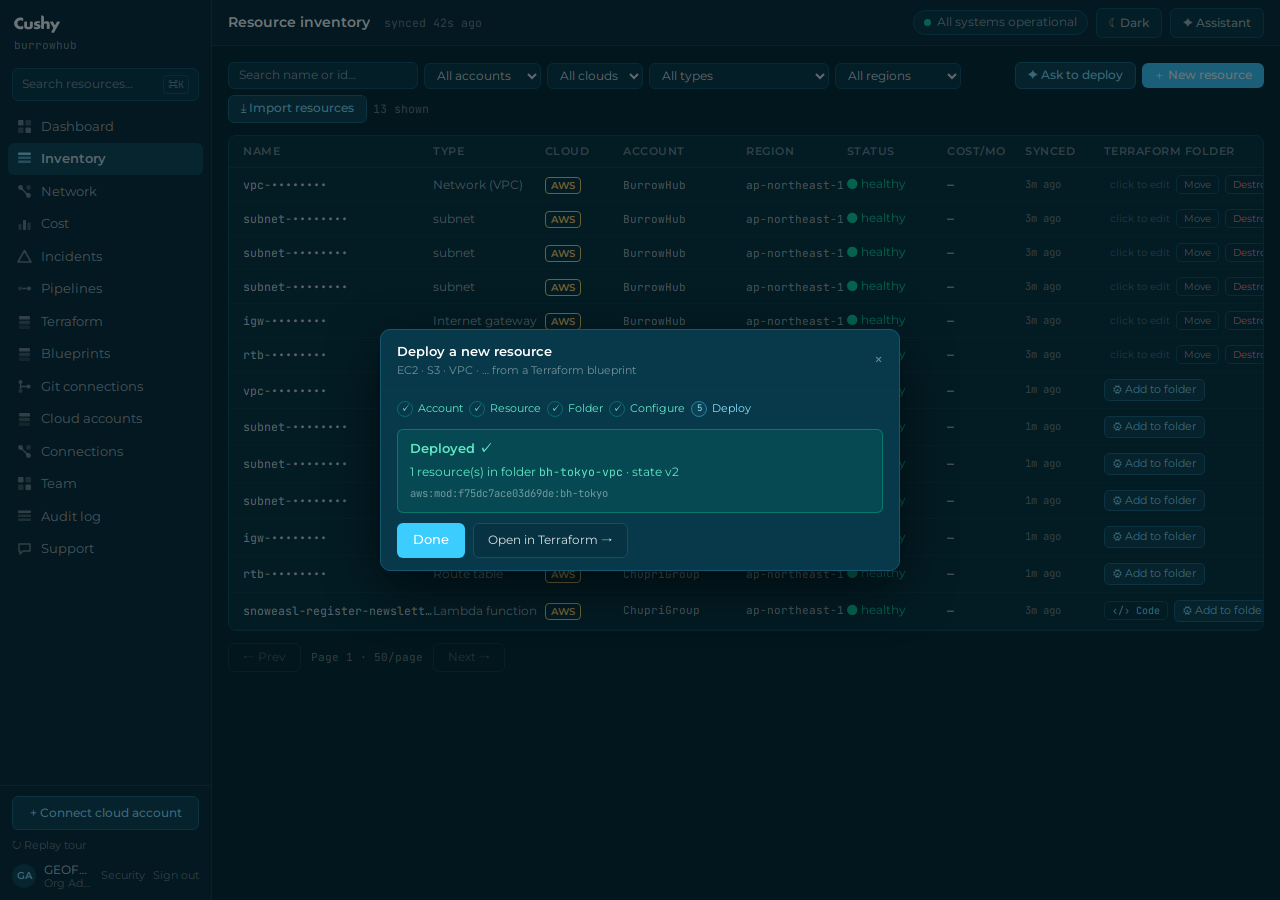Go to the Configure wizard step

point(647,408)
